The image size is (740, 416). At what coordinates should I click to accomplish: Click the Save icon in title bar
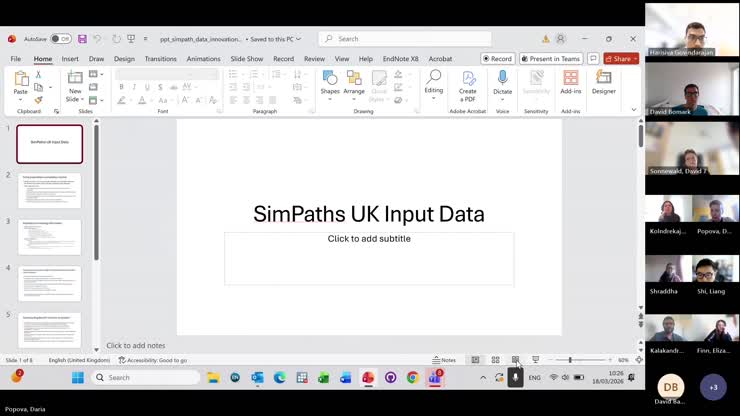point(83,39)
